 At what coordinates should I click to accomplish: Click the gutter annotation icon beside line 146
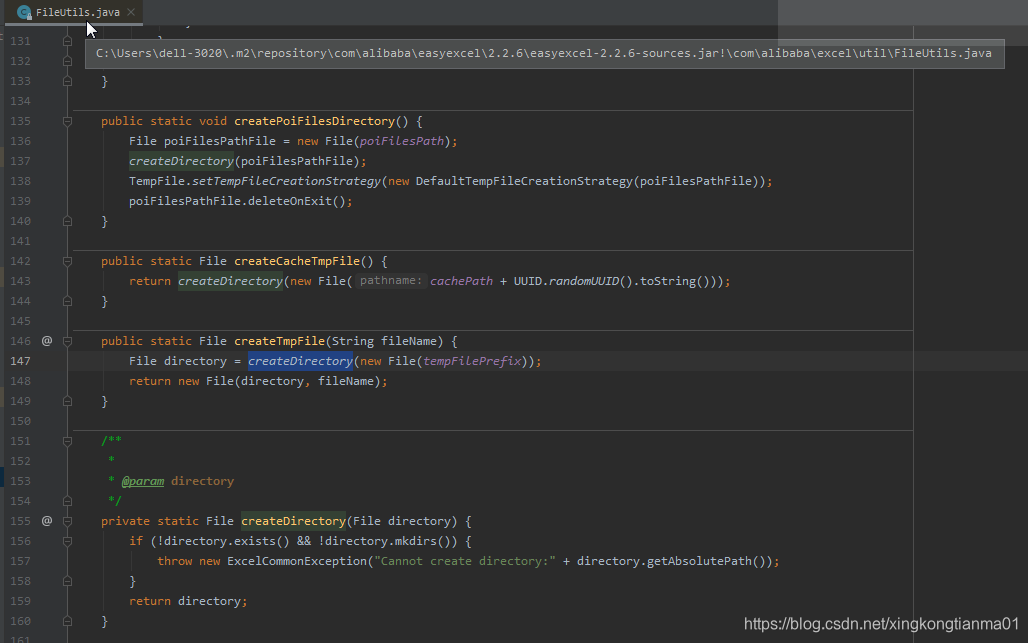[46, 340]
